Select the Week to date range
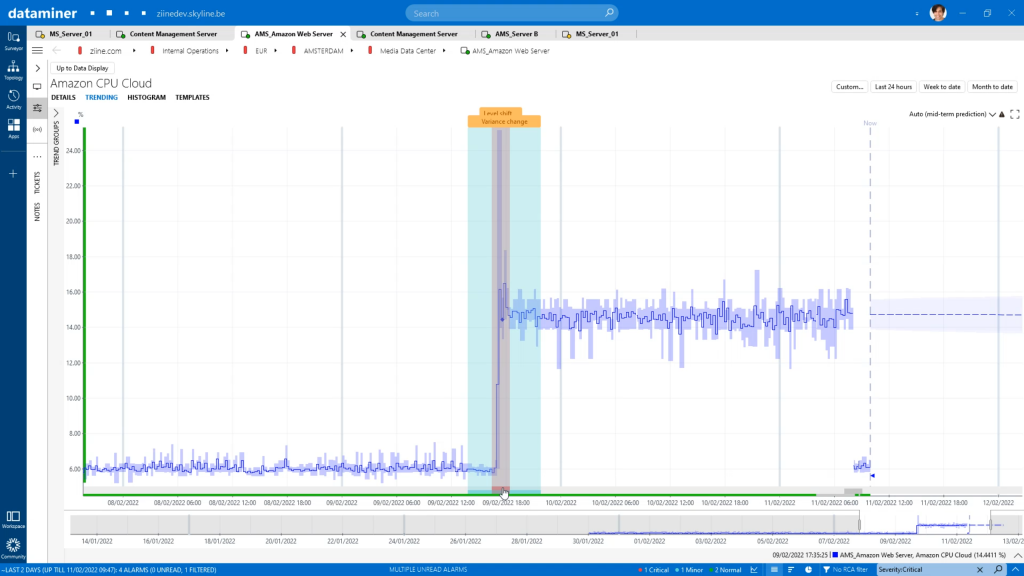This screenshot has height=576, width=1024. [x=942, y=87]
